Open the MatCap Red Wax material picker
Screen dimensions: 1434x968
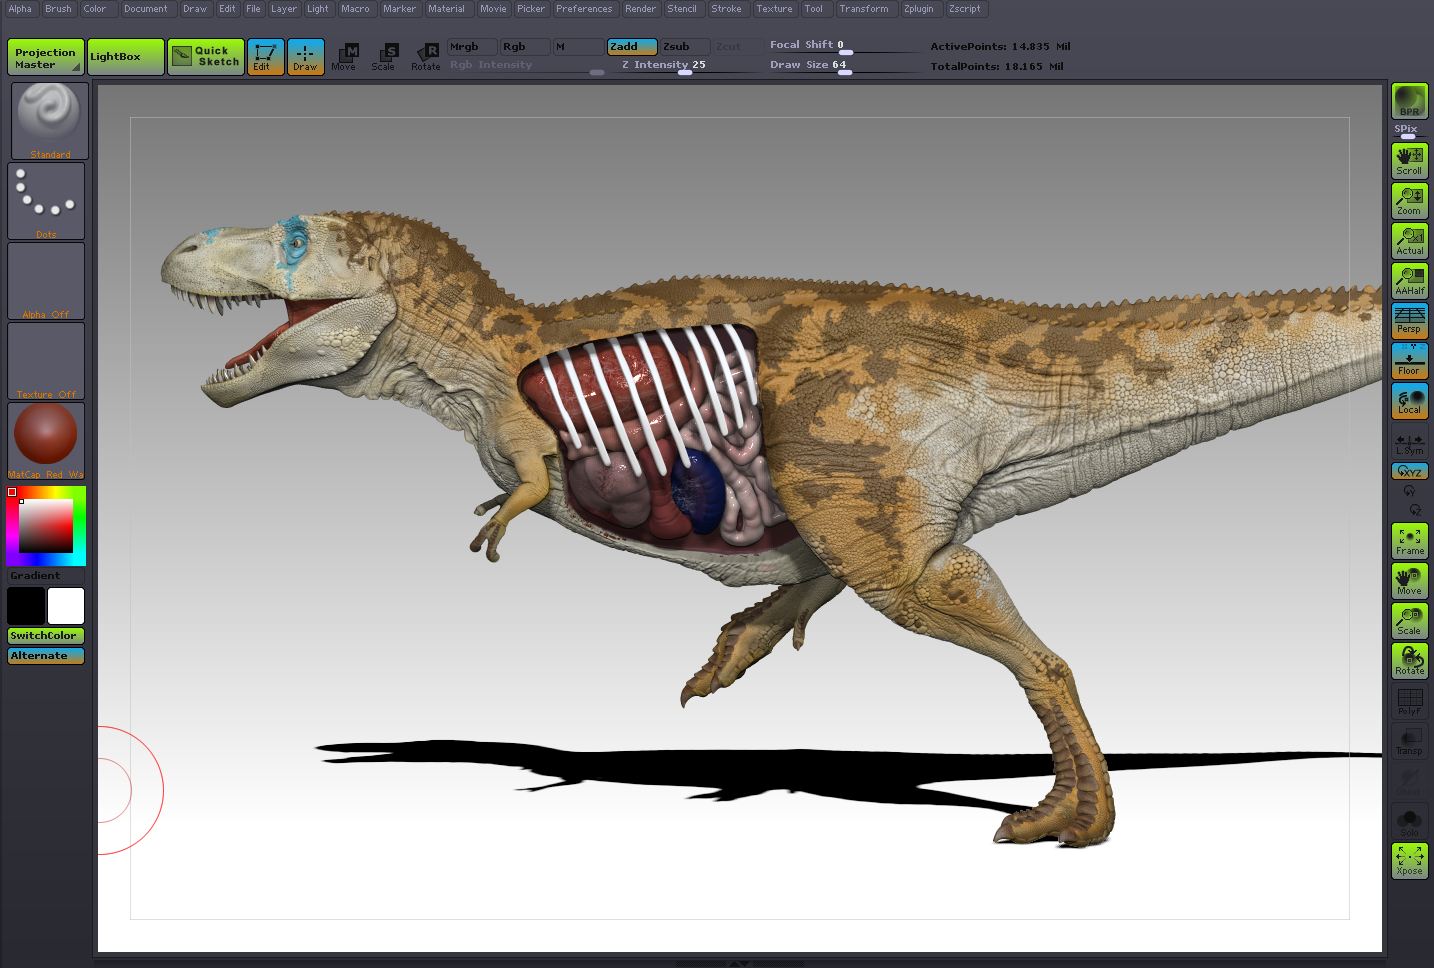pyautogui.click(x=46, y=441)
